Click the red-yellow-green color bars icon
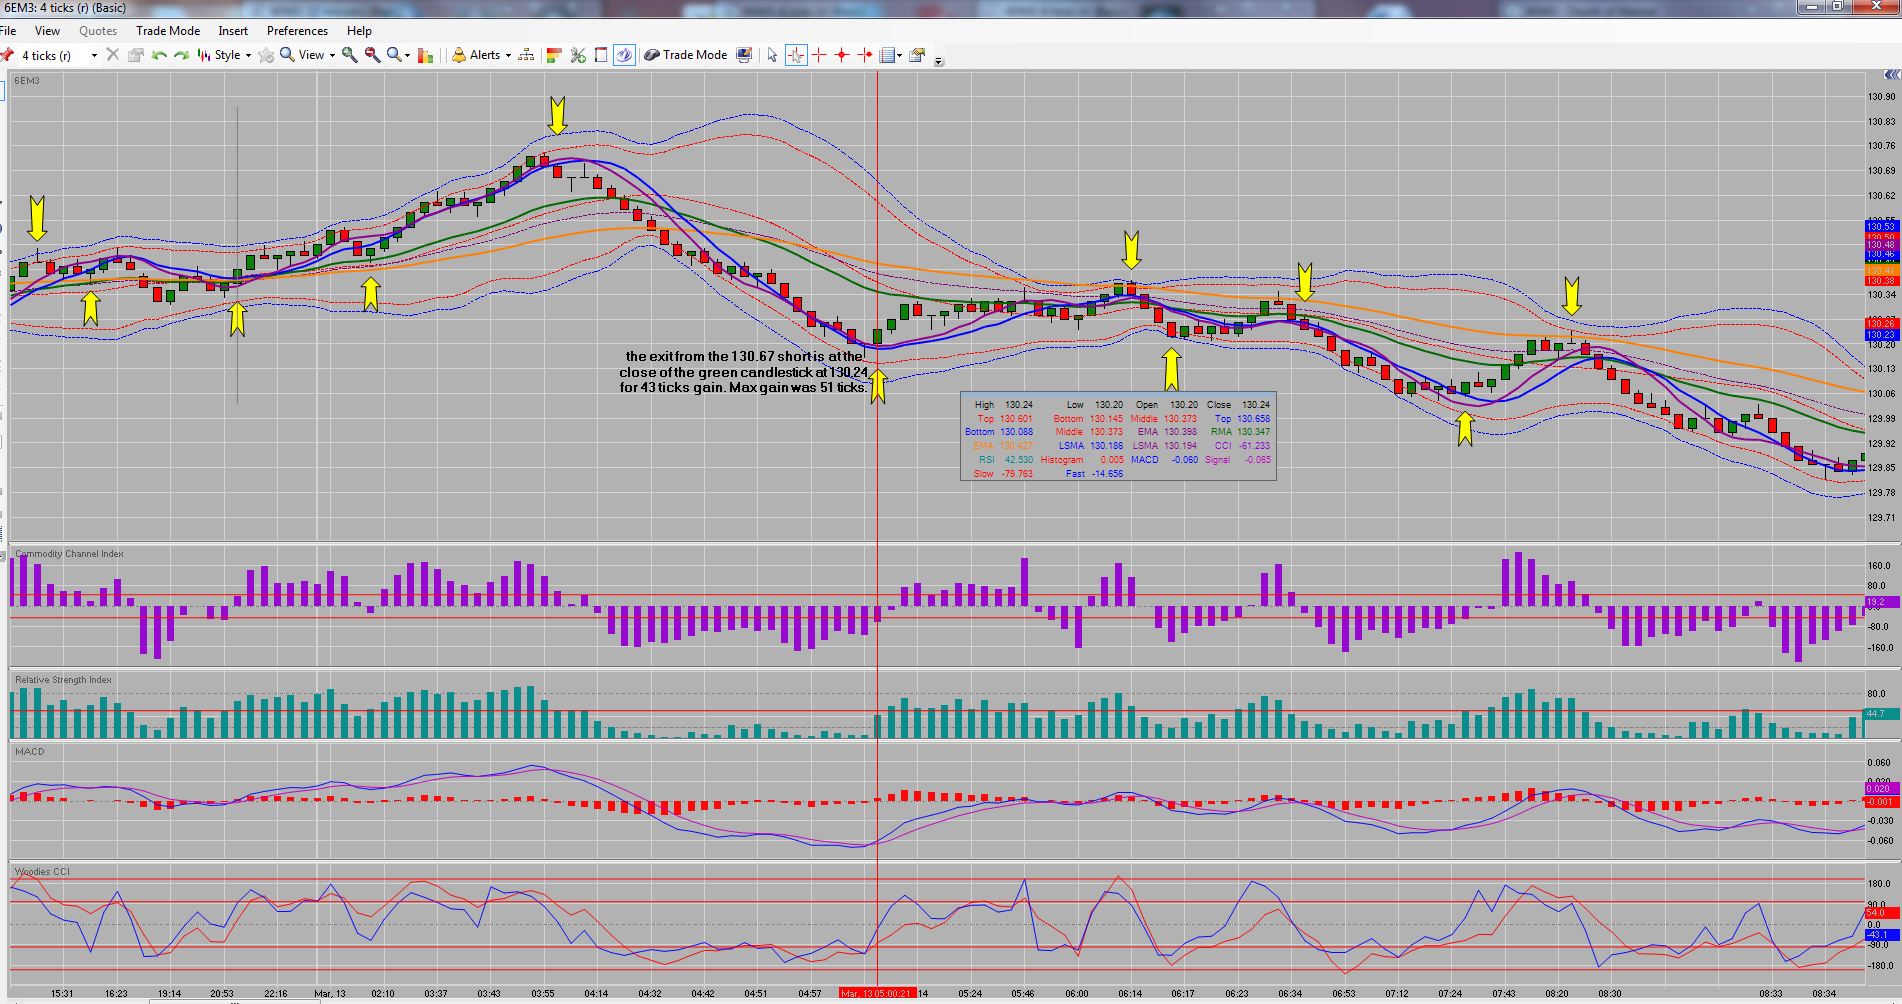Image resolution: width=1902 pixels, height=1004 pixels. 554,55
